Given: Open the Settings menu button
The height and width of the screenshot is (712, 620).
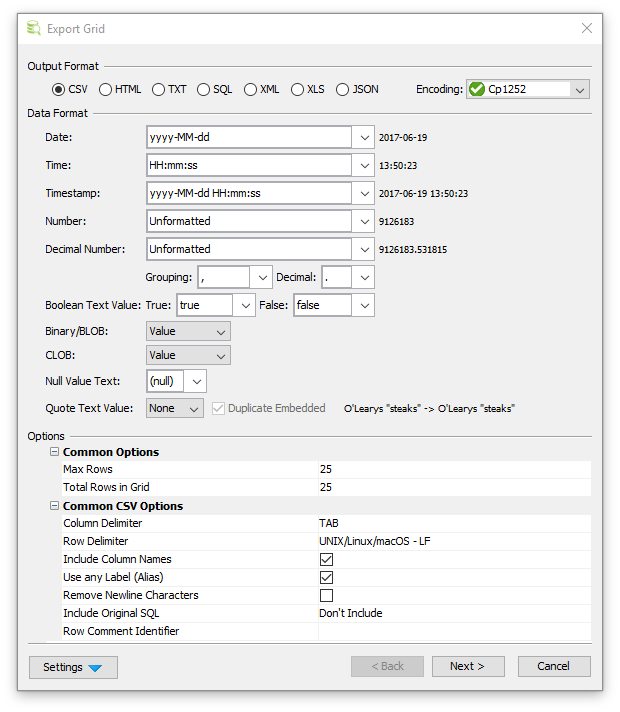Looking at the screenshot, I should click(74, 667).
